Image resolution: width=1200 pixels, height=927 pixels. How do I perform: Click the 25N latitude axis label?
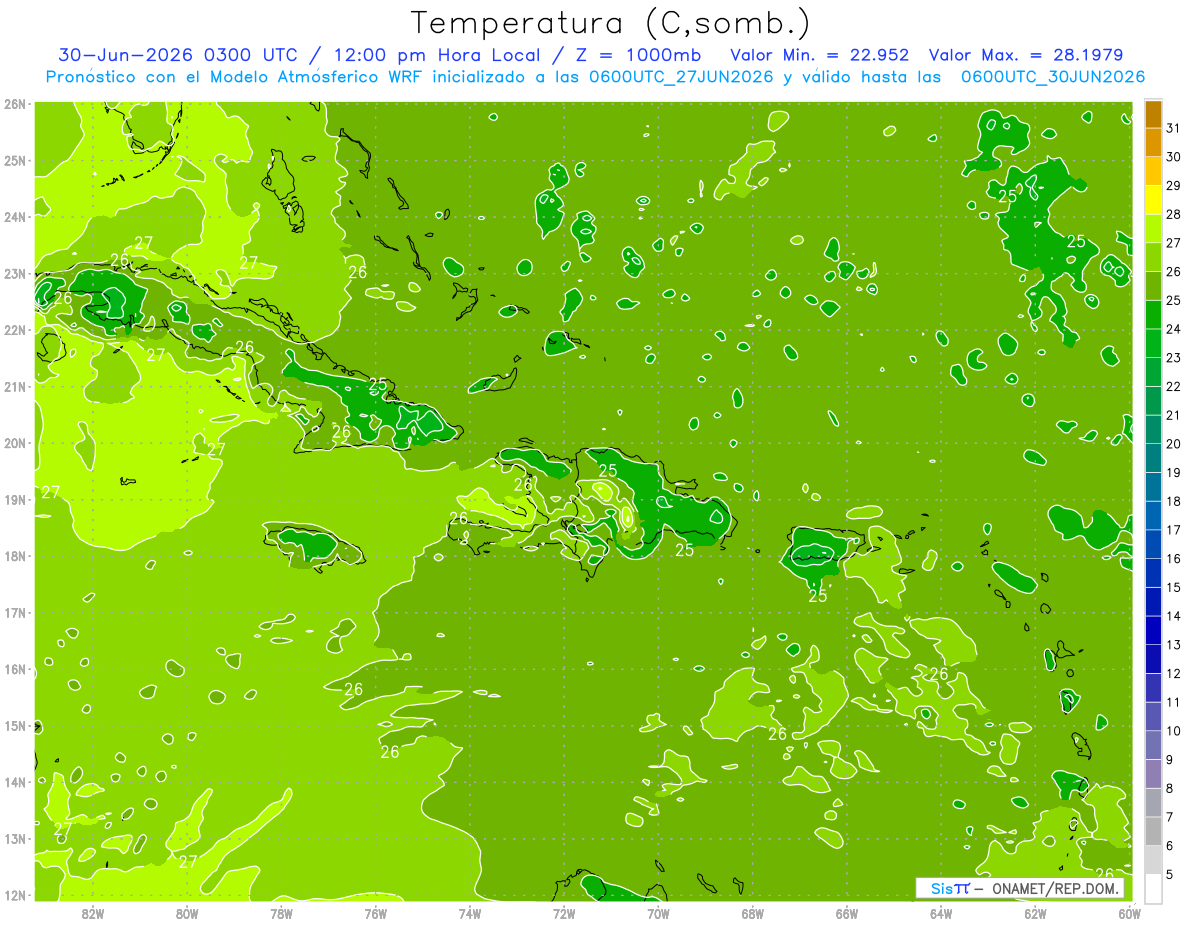coord(15,161)
